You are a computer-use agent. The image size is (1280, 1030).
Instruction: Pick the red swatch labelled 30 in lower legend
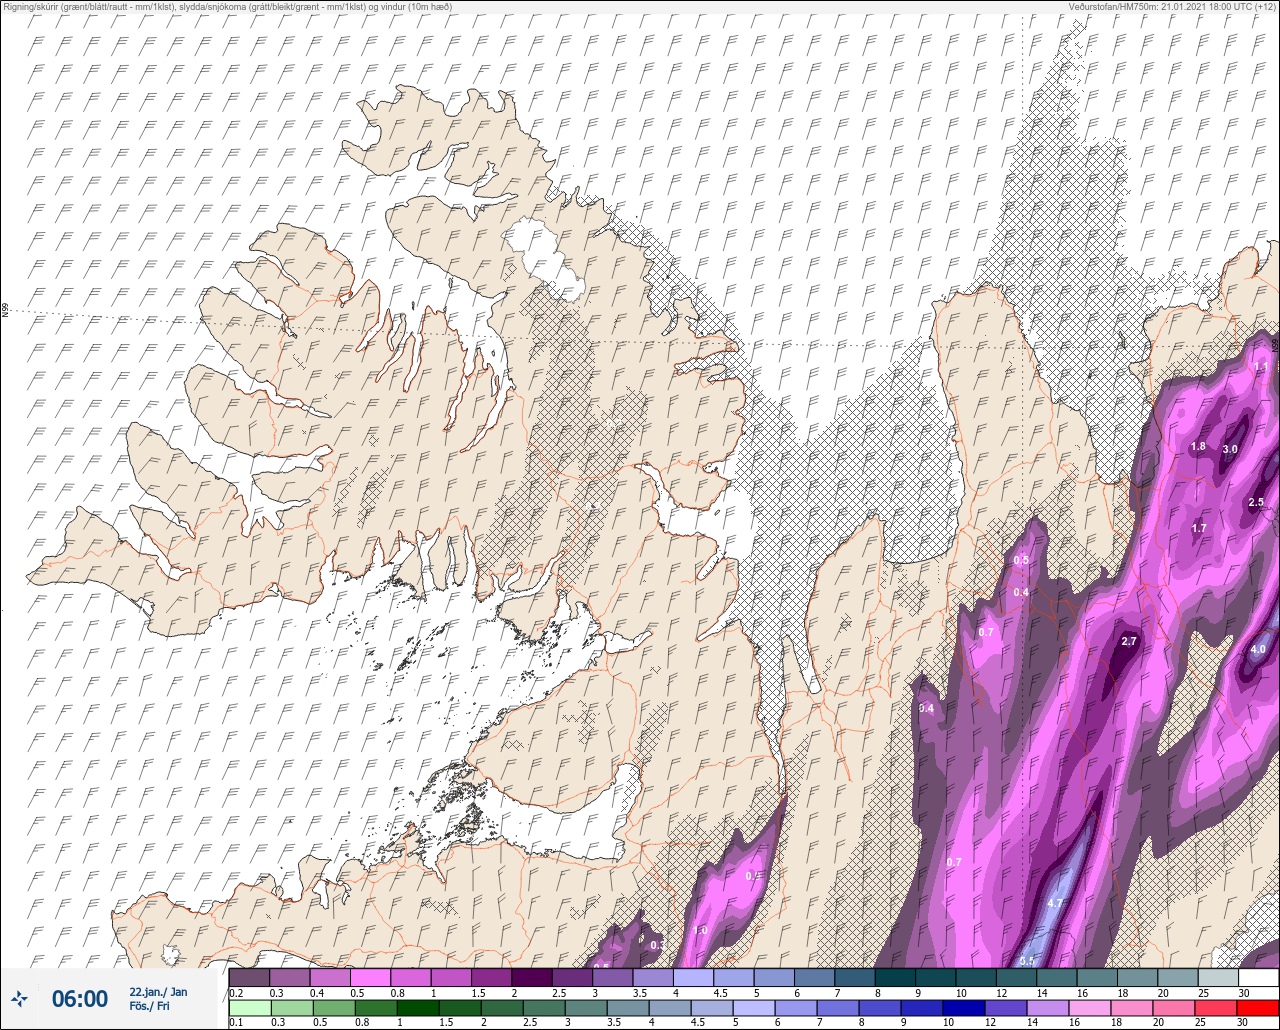click(1258, 1007)
